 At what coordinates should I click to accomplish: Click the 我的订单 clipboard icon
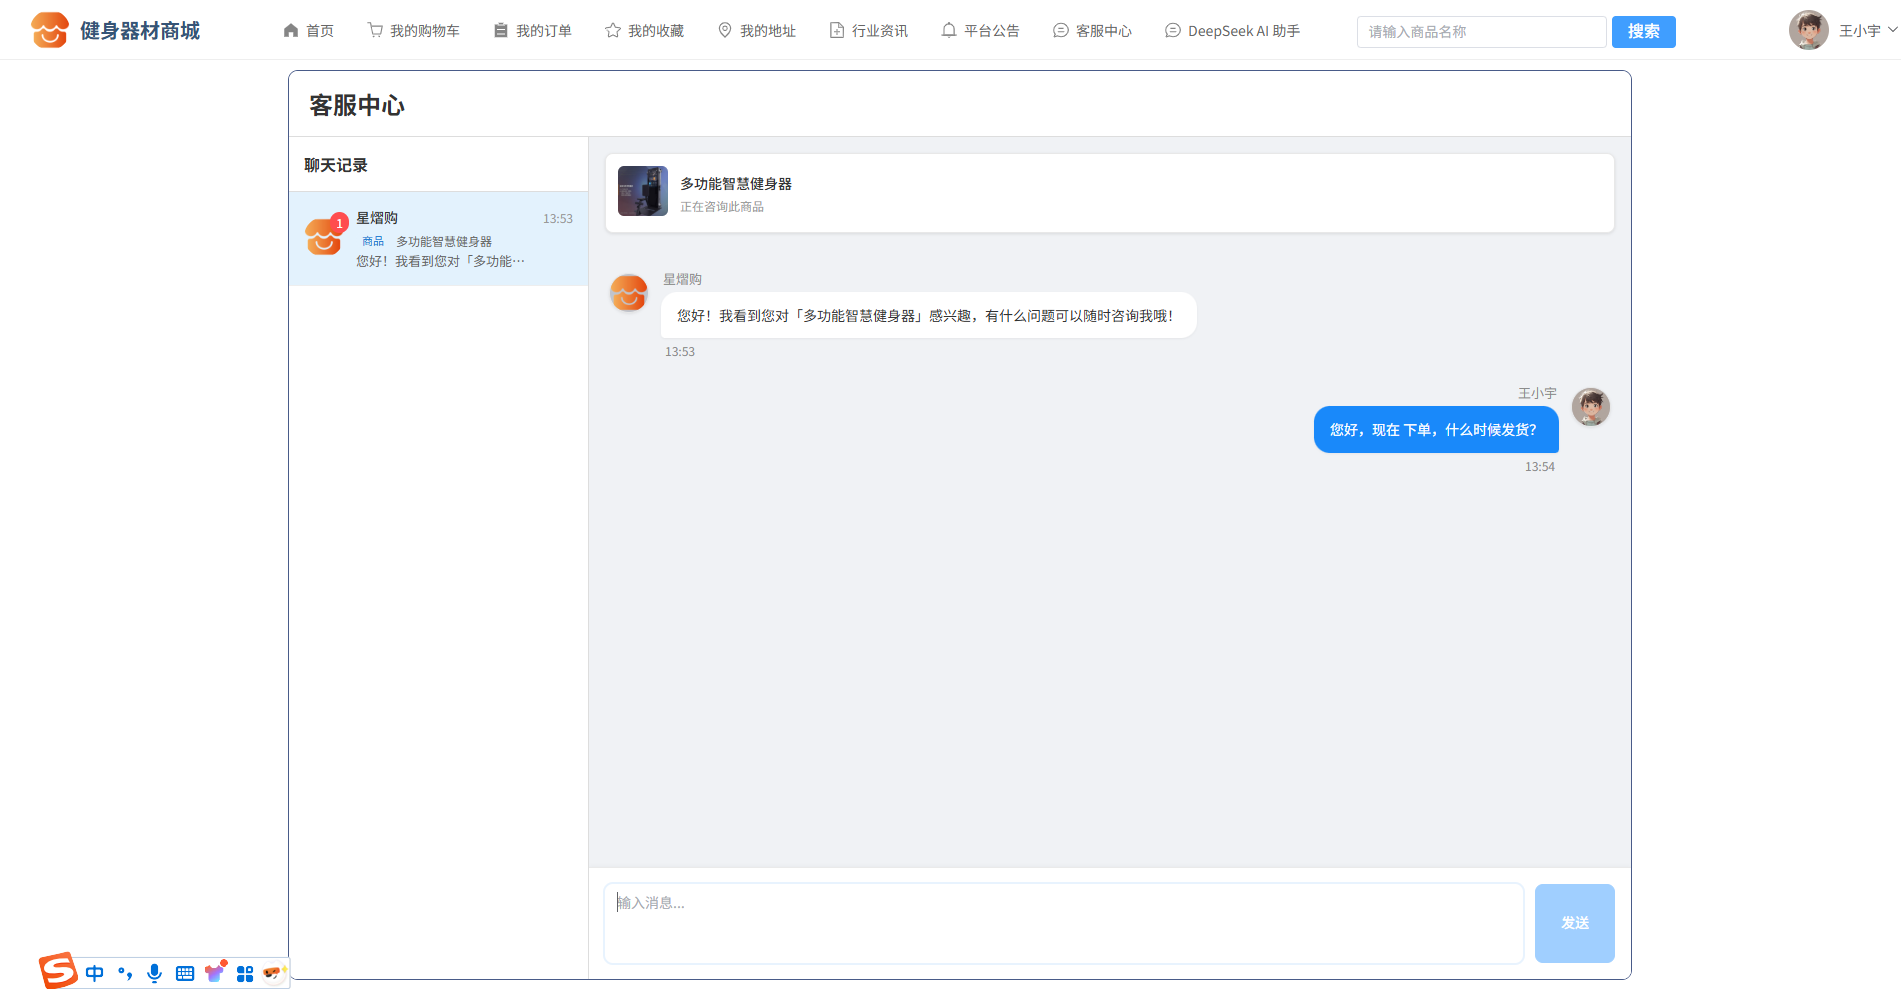(501, 31)
